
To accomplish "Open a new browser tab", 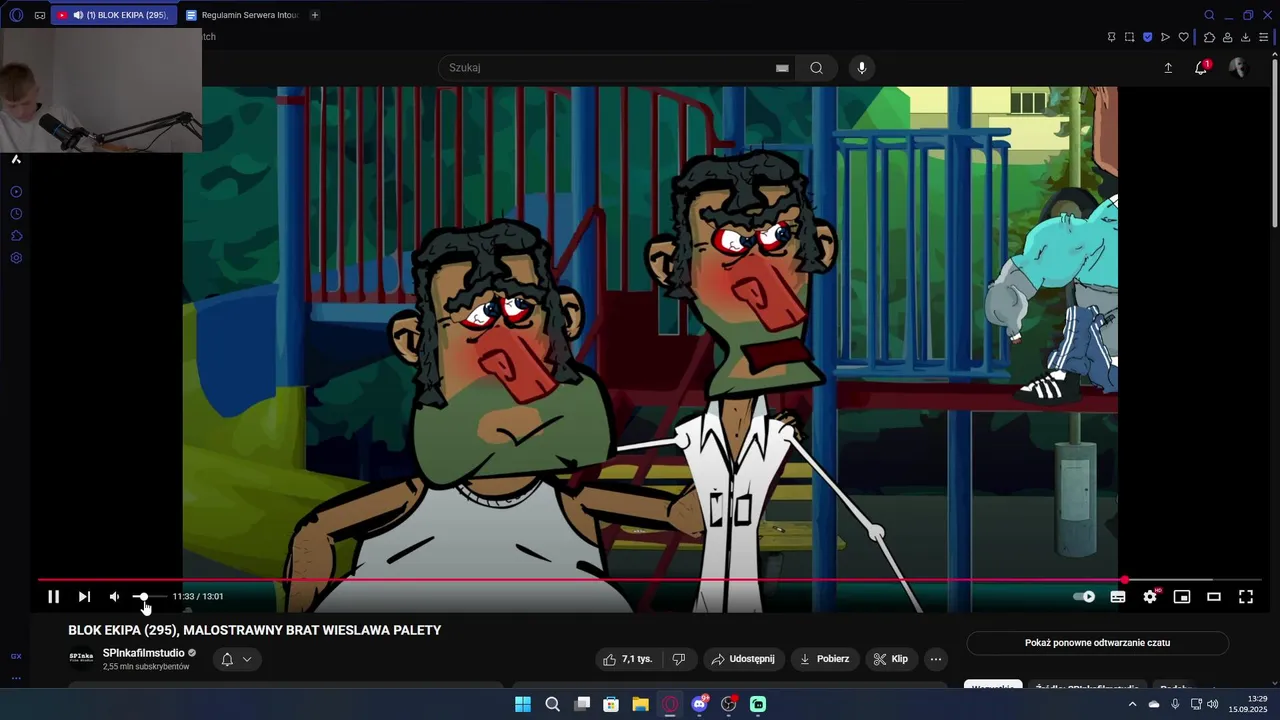I will pyautogui.click(x=314, y=15).
